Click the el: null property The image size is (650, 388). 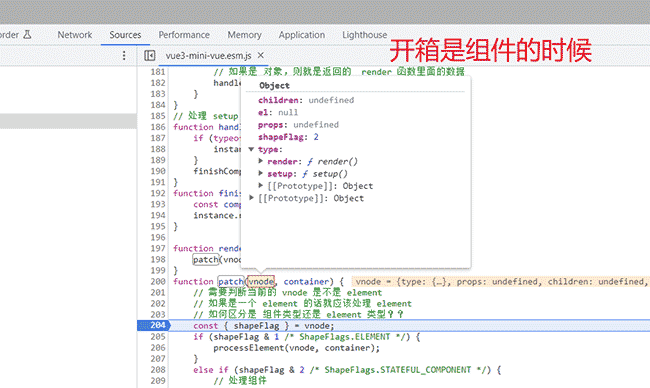278,112
